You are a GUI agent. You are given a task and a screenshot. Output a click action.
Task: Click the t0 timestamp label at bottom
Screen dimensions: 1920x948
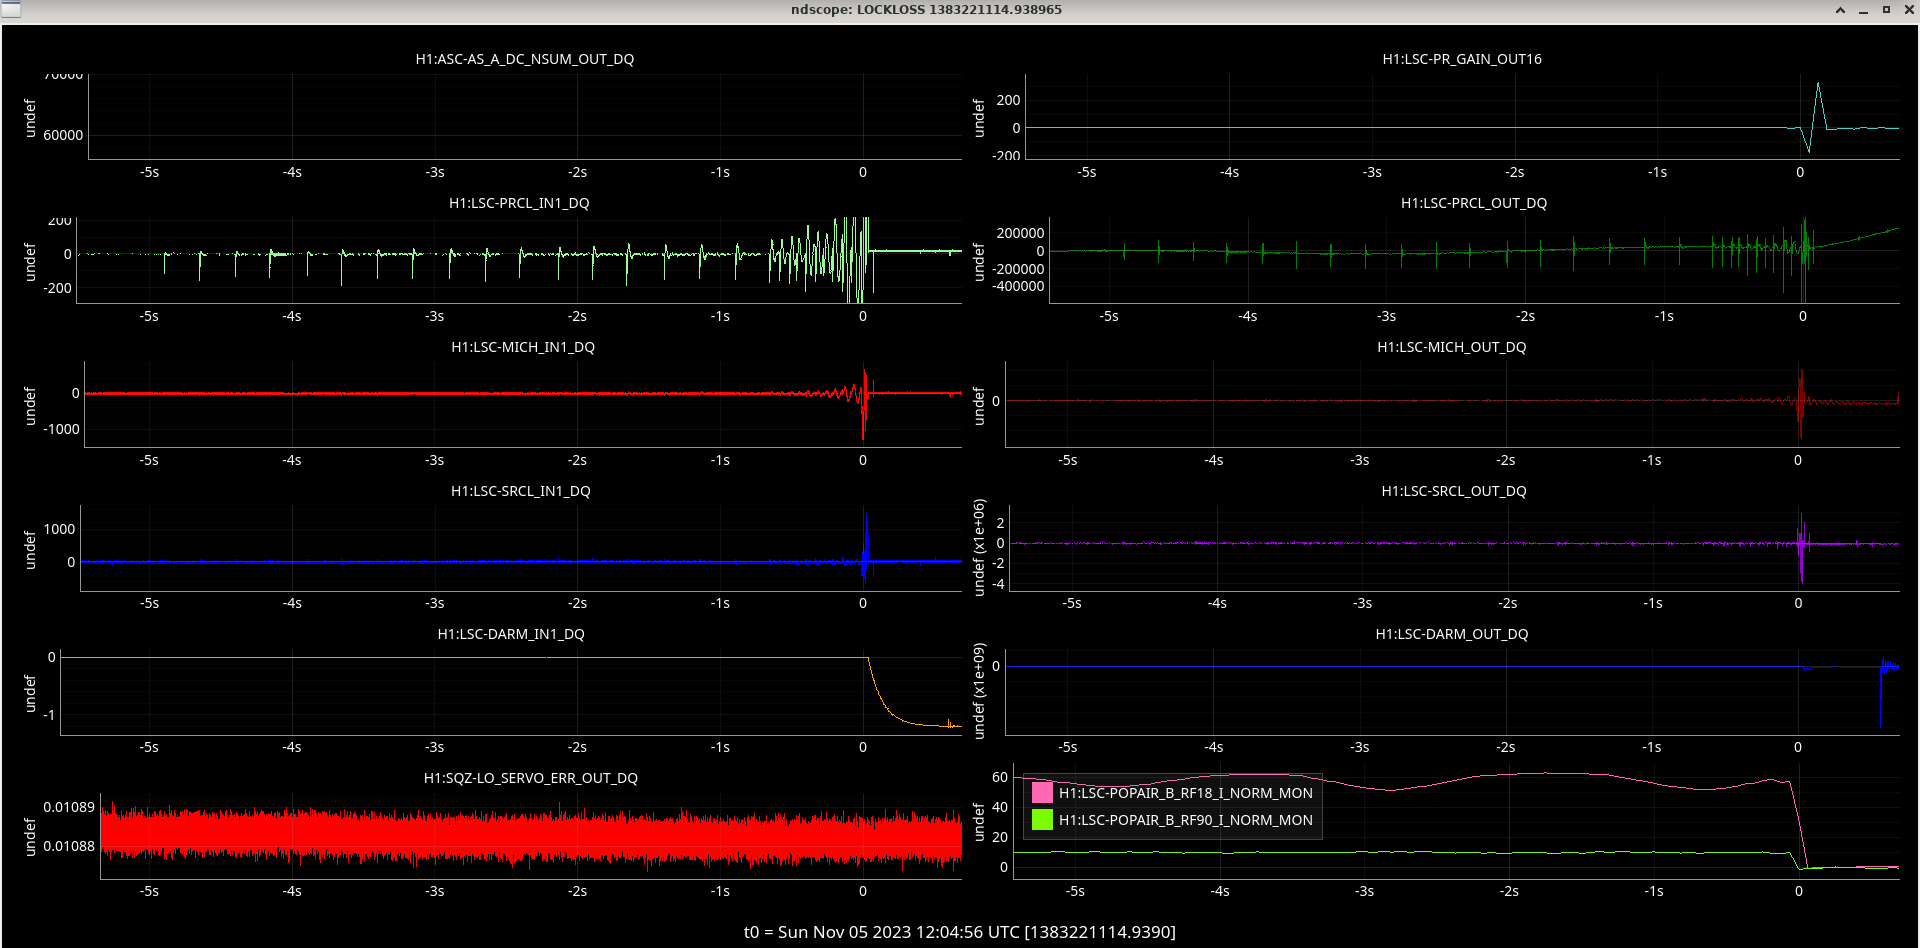960,932
